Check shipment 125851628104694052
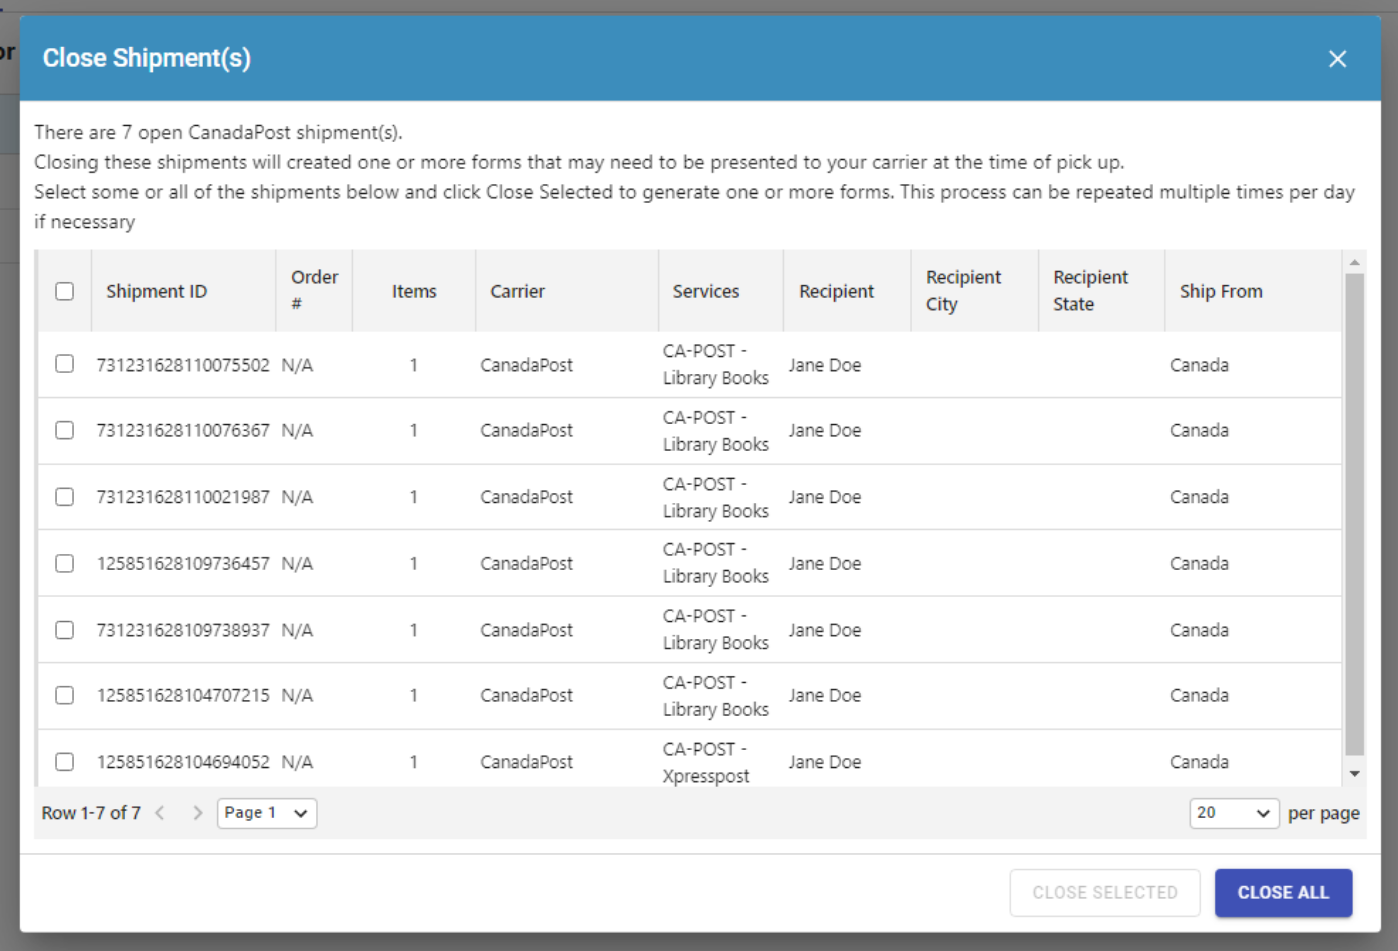 [65, 762]
